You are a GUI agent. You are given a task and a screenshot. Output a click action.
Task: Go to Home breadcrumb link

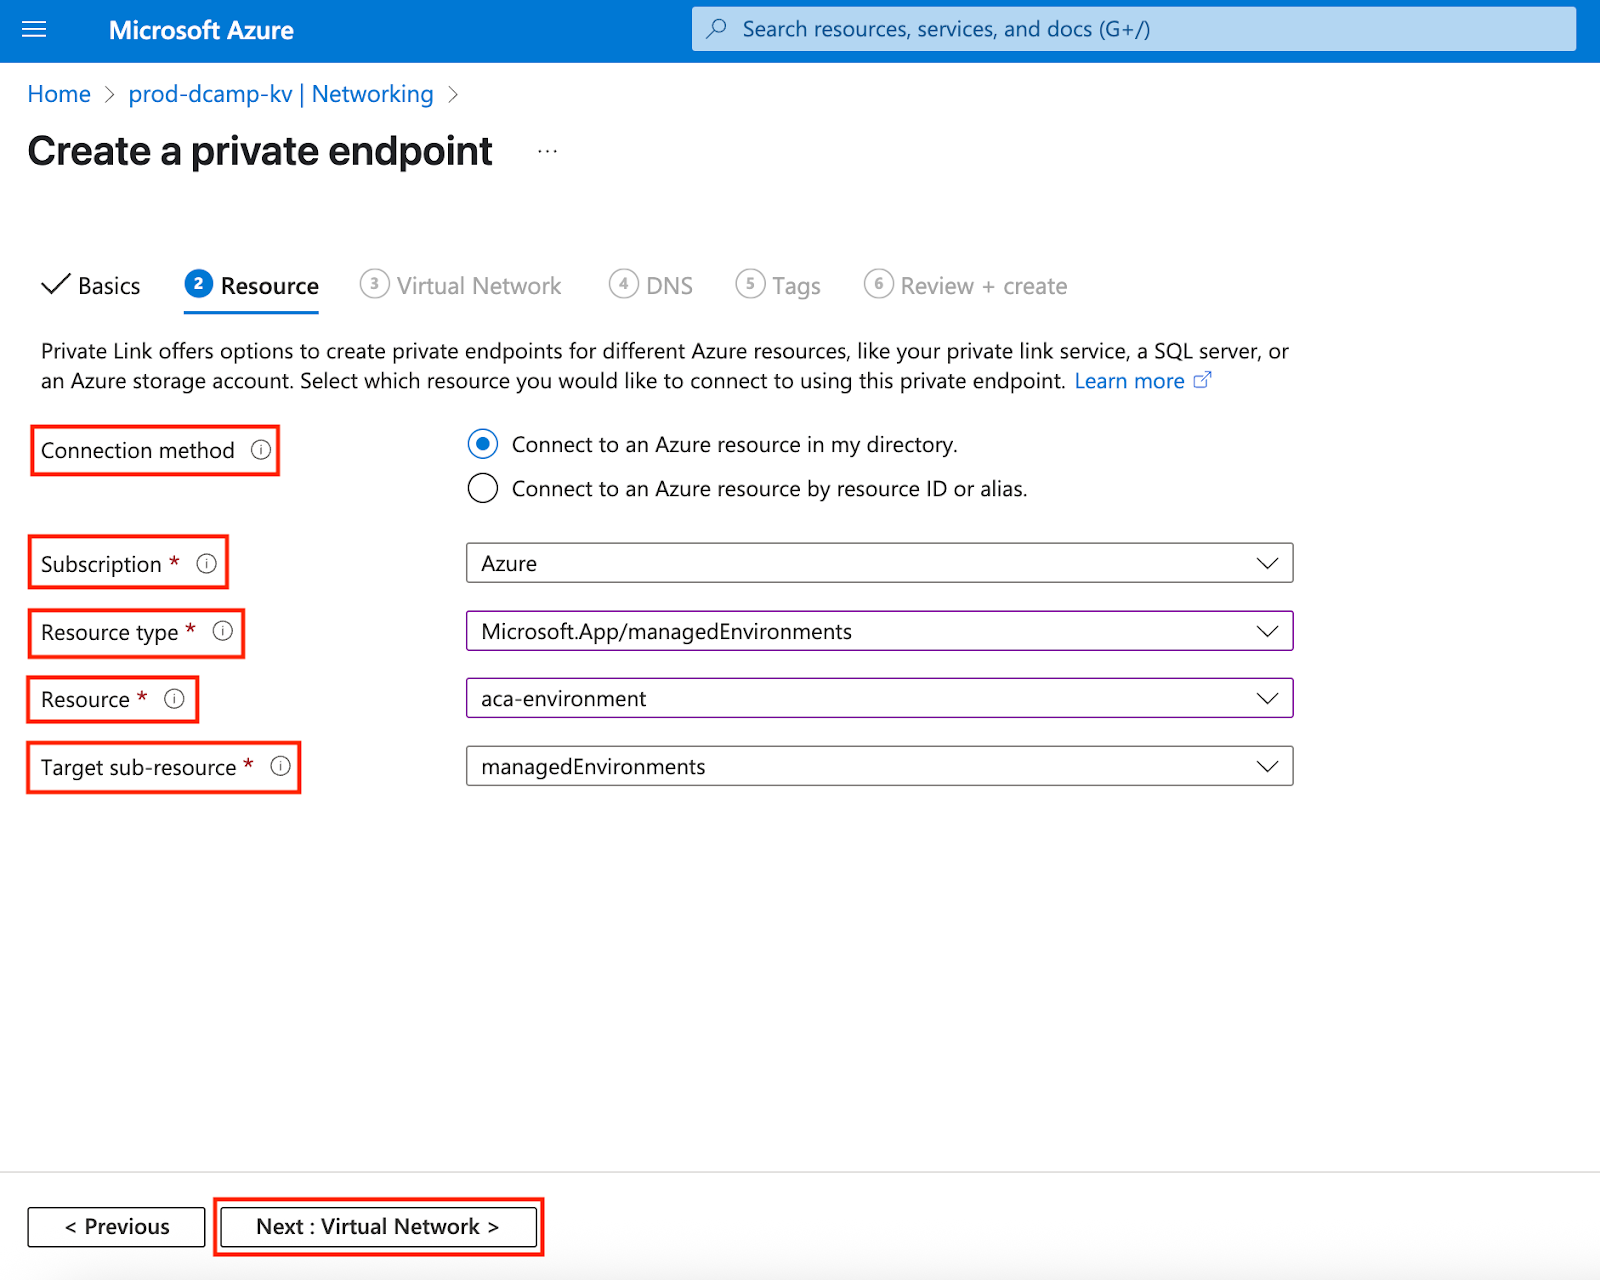point(59,94)
